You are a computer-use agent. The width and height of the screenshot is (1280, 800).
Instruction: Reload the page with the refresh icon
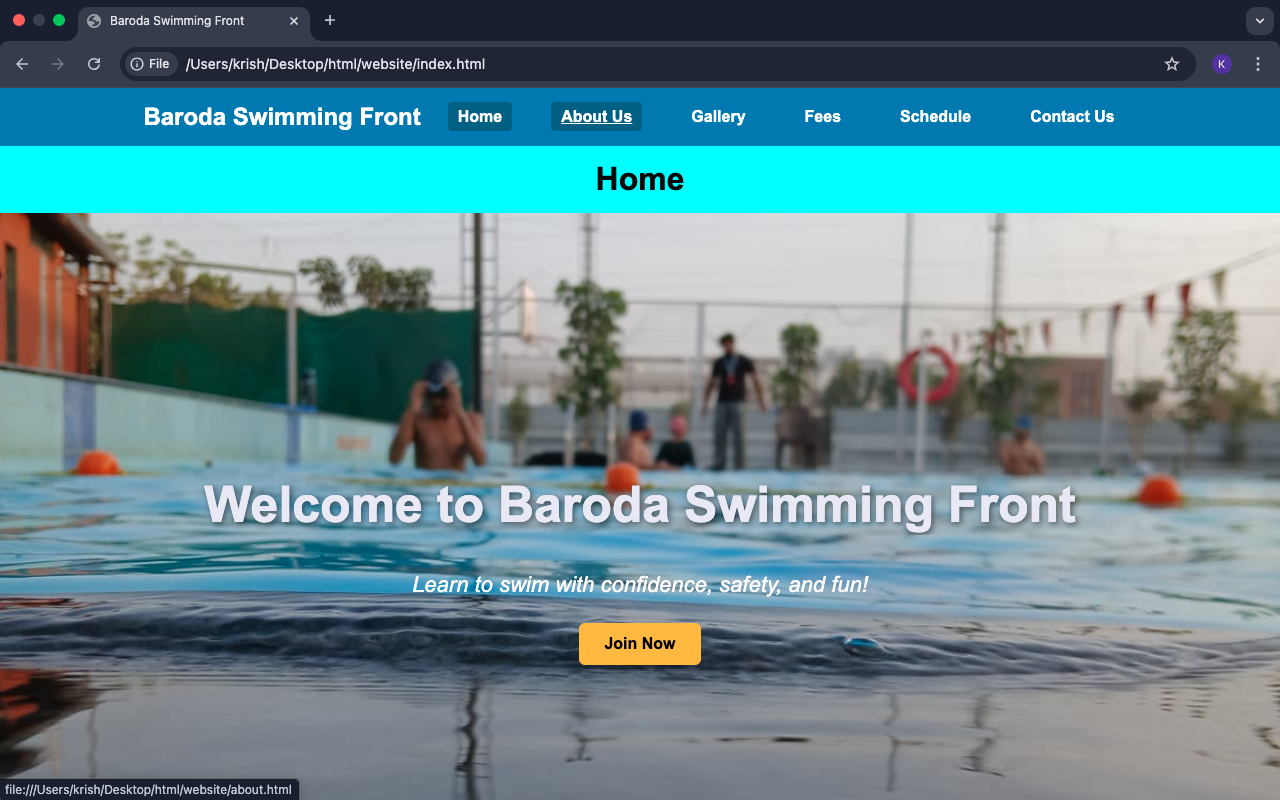click(x=94, y=64)
